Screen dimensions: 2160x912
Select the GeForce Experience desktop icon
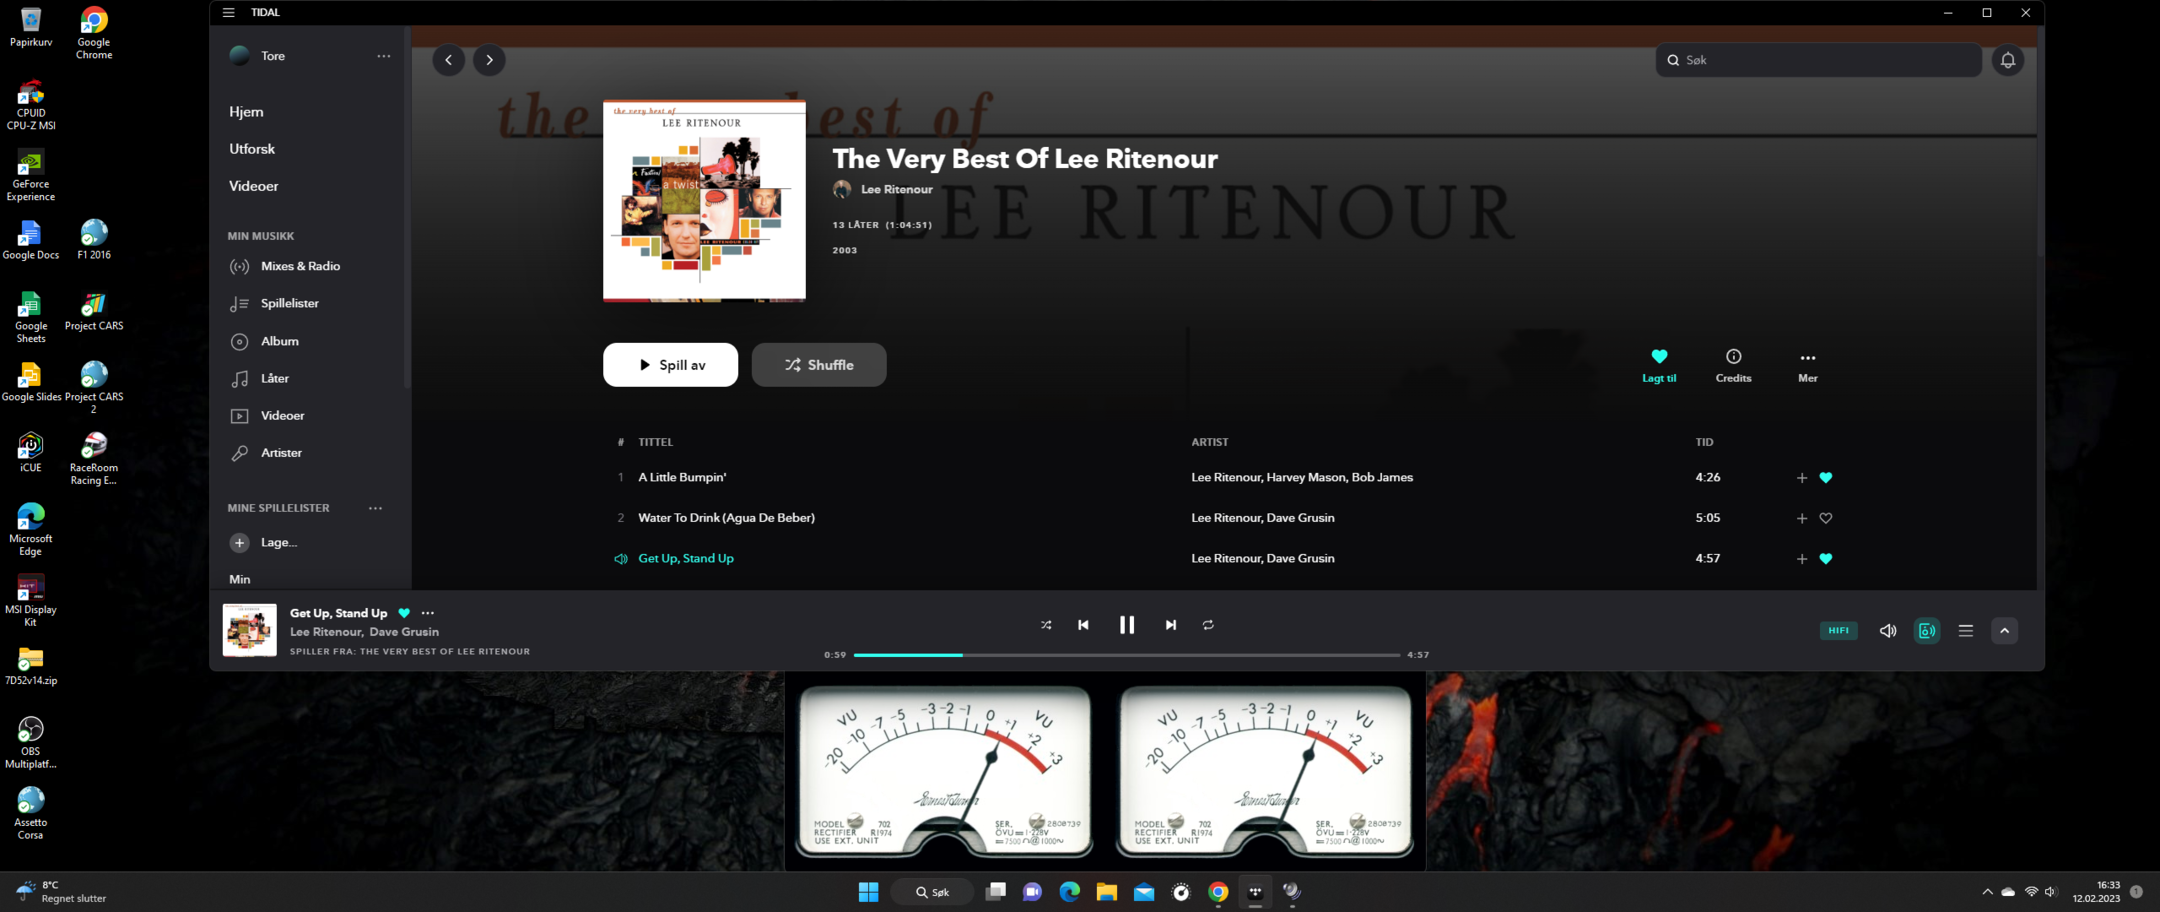click(x=31, y=176)
